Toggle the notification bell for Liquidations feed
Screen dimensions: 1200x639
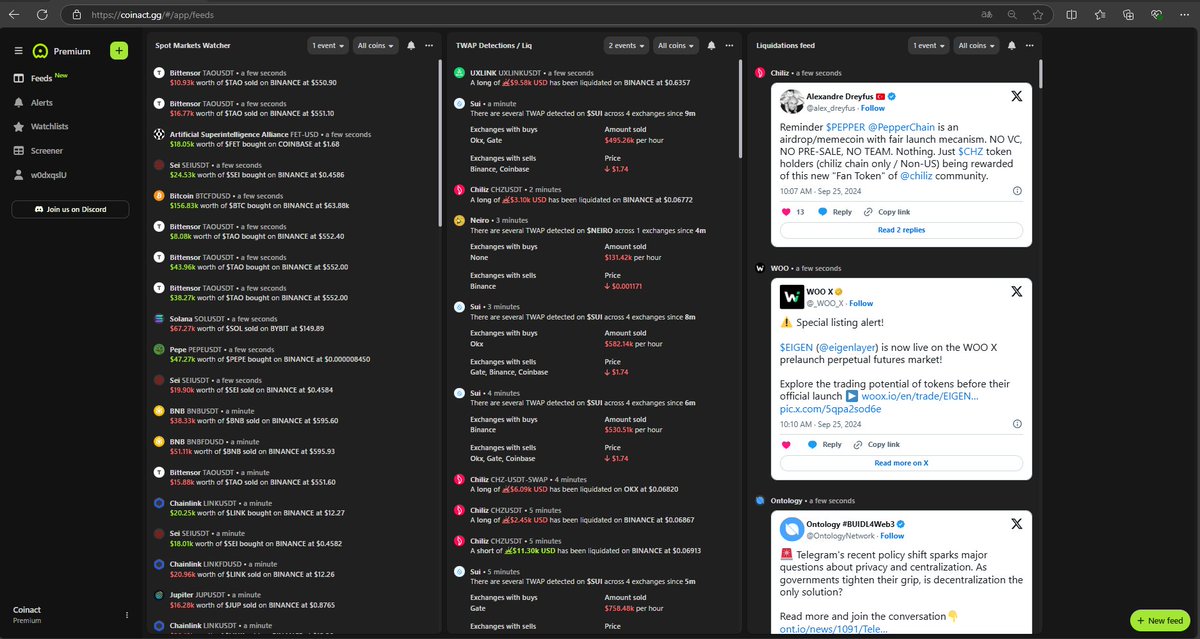pos(1011,46)
